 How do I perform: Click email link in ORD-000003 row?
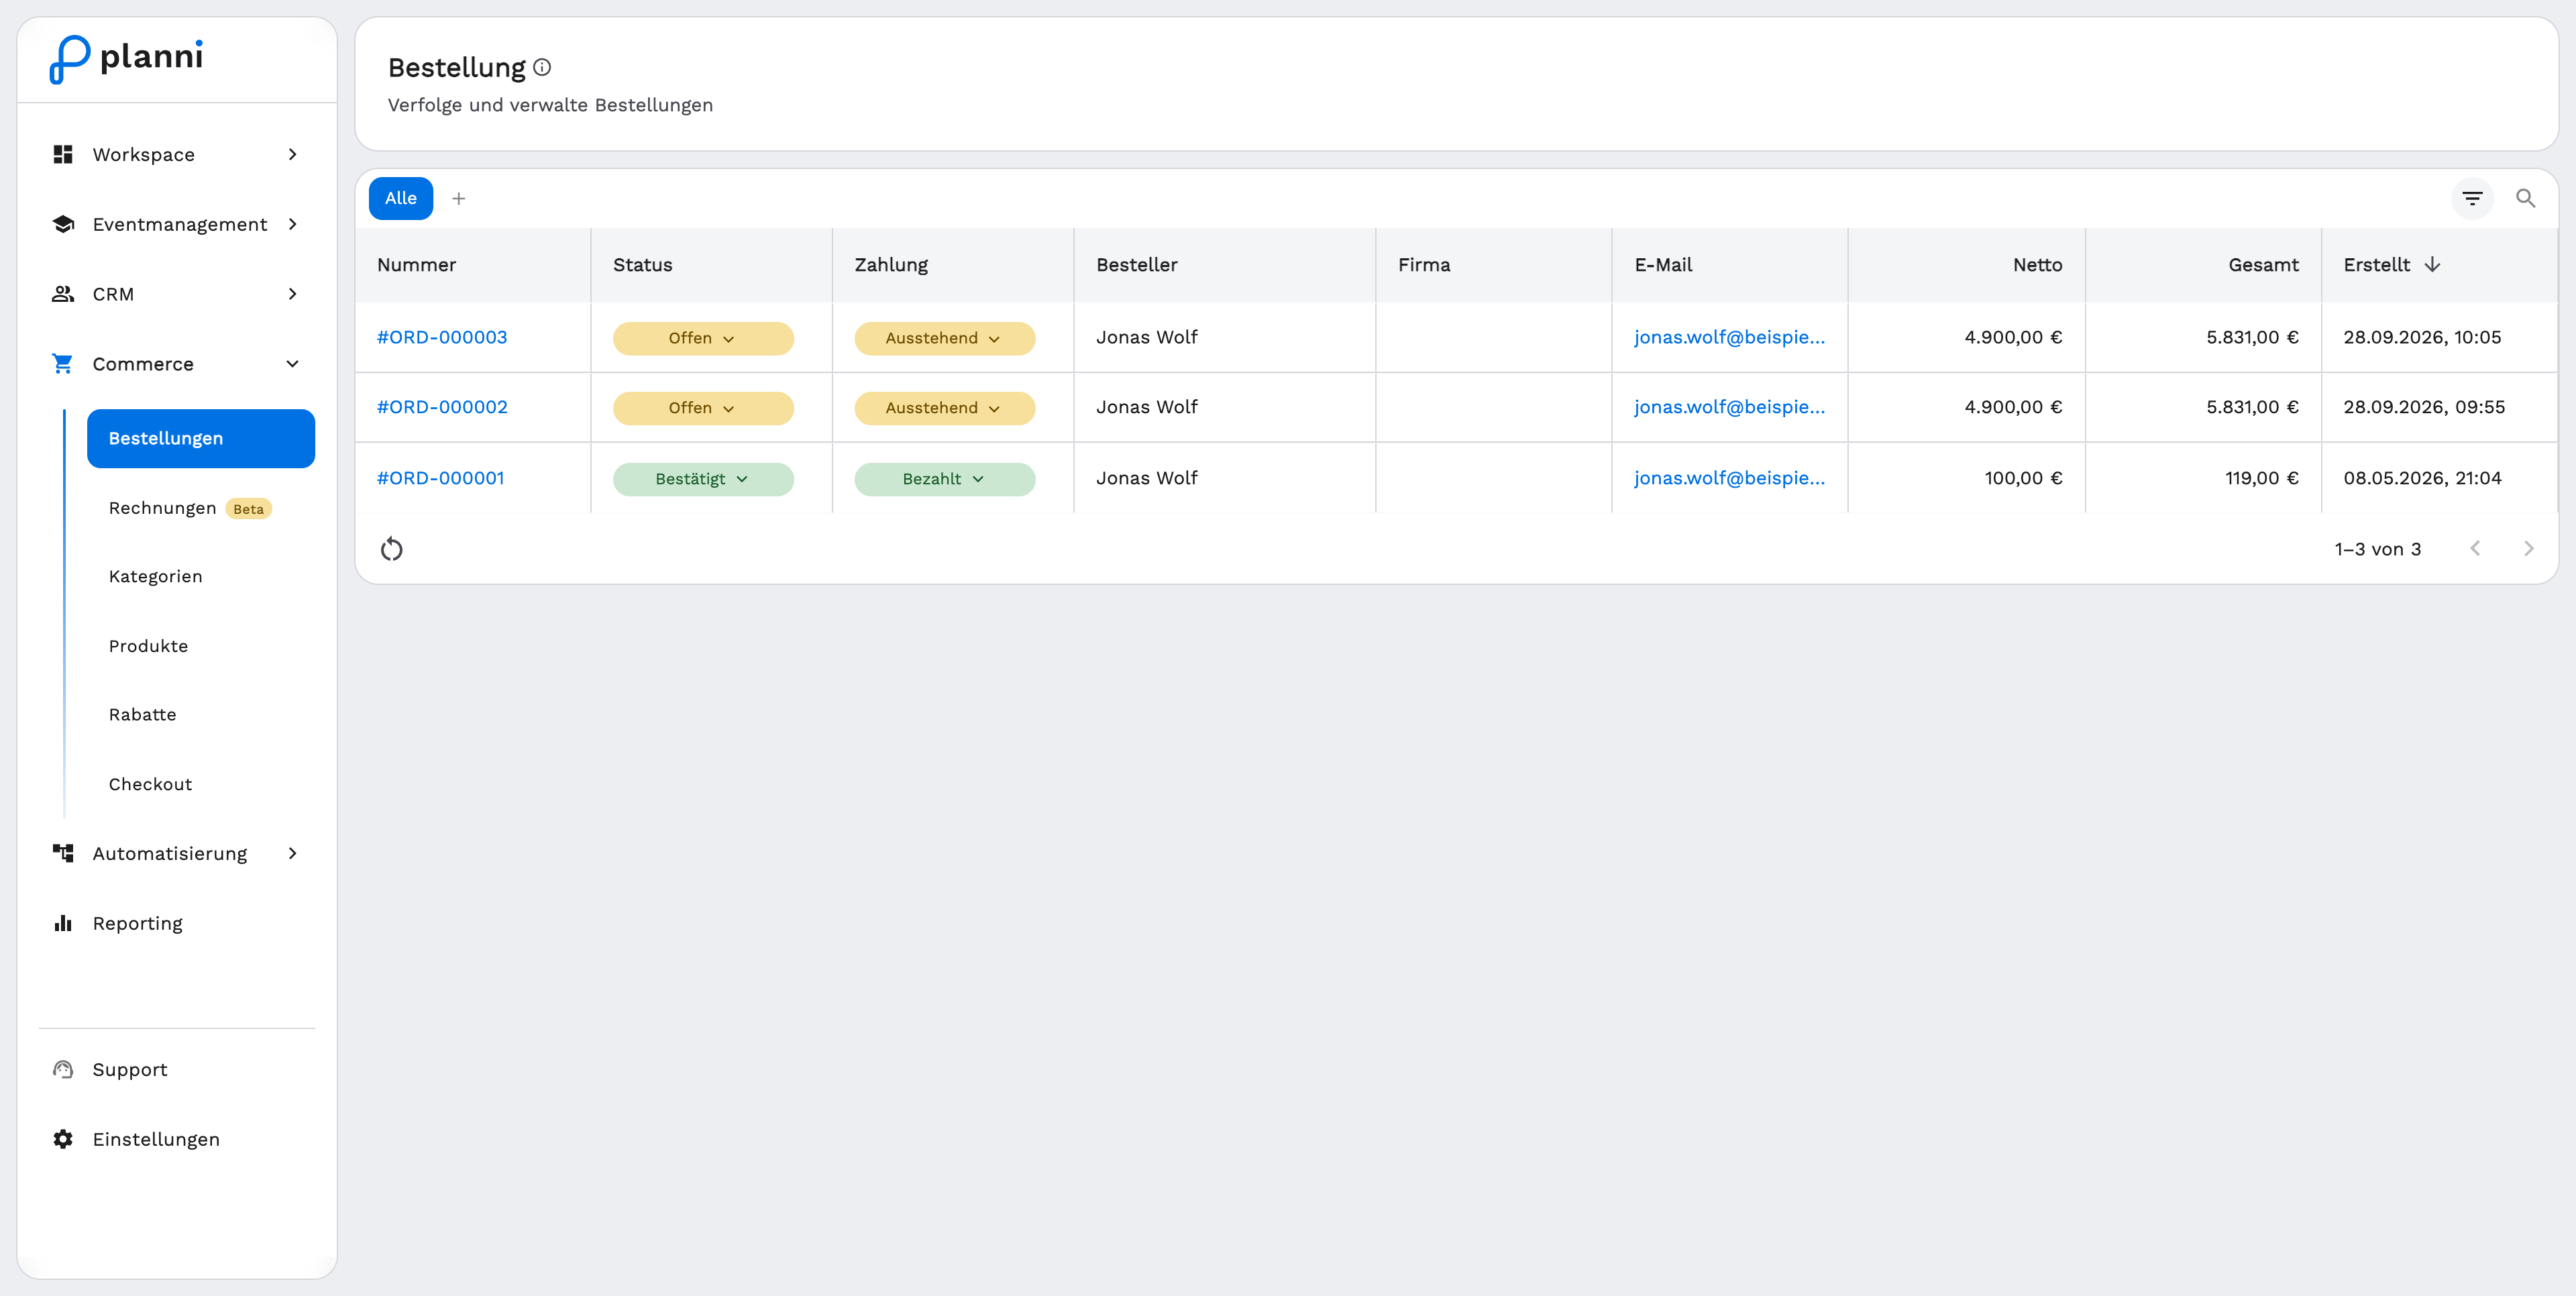pos(1729,337)
